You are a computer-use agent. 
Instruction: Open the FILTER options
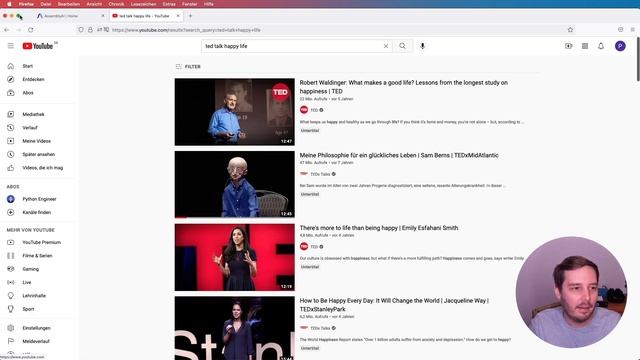pyautogui.click(x=188, y=67)
